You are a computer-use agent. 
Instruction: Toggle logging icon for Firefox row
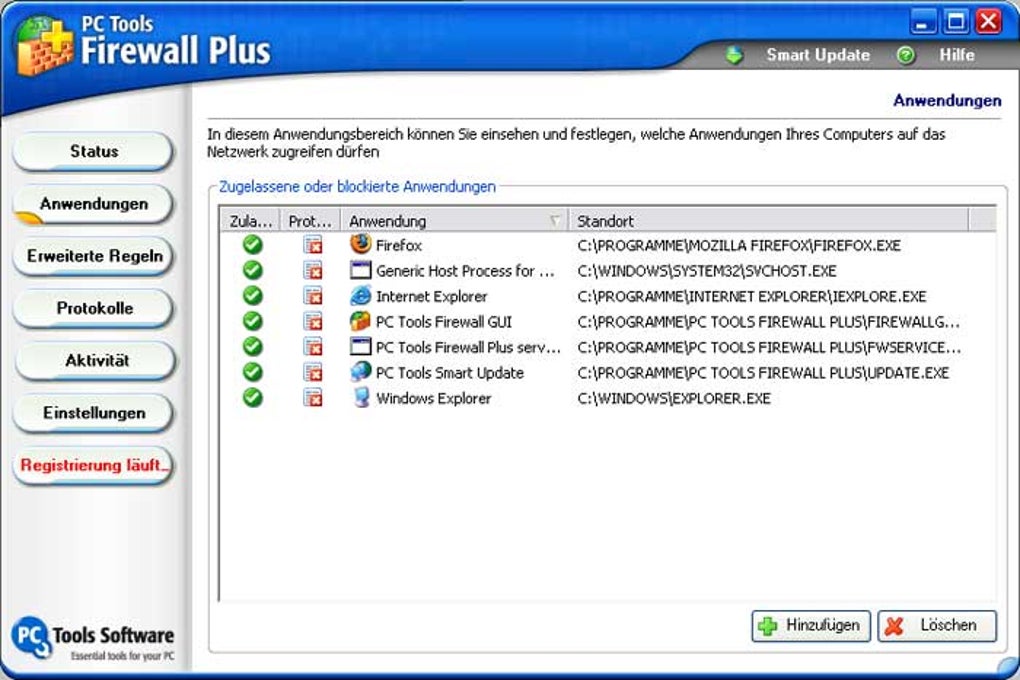tap(313, 245)
